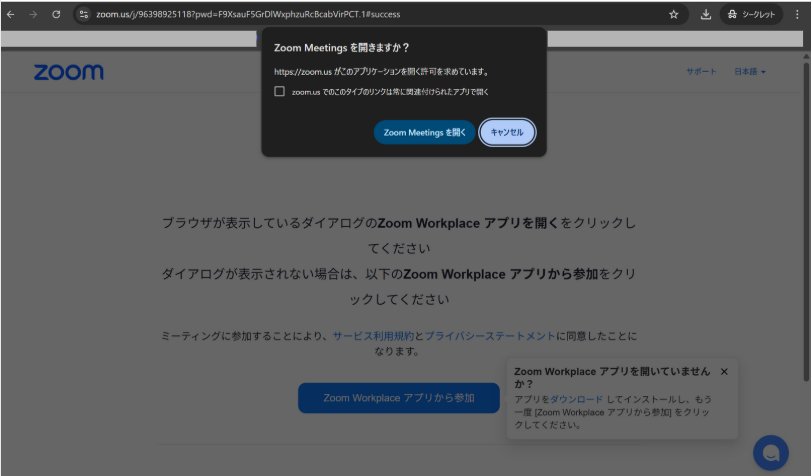Image resolution: width=811 pixels, height=476 pixels.
Task: Open the サポート link
Action: pyautogui.click(x=701, y=72)
